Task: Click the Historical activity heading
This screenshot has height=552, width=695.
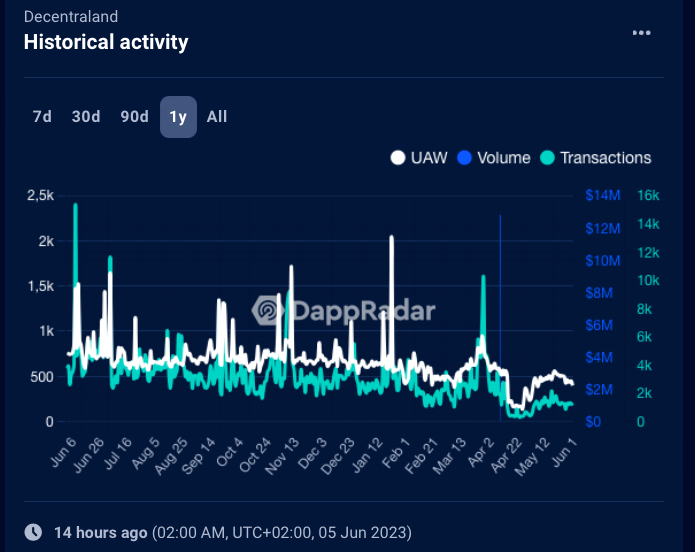Action: (106, 42)
